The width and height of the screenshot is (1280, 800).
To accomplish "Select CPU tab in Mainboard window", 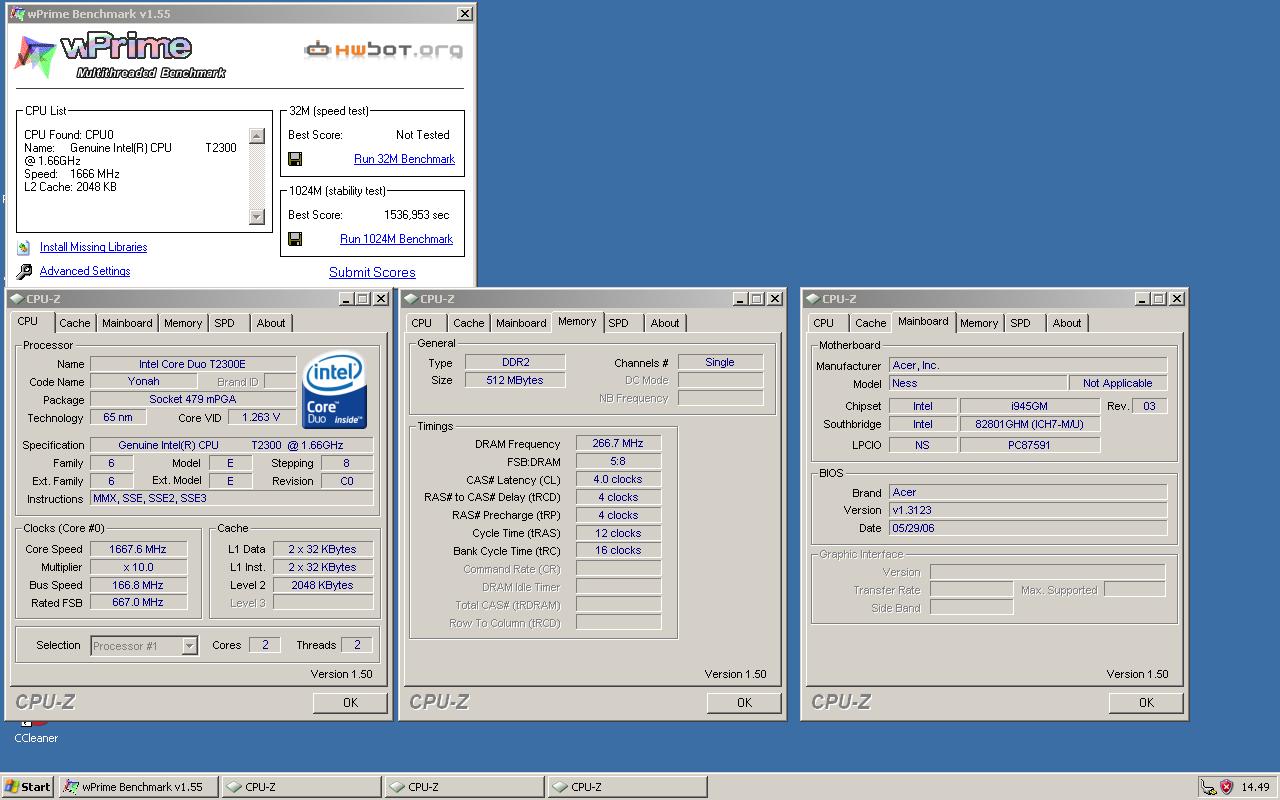I will point(824,323).
